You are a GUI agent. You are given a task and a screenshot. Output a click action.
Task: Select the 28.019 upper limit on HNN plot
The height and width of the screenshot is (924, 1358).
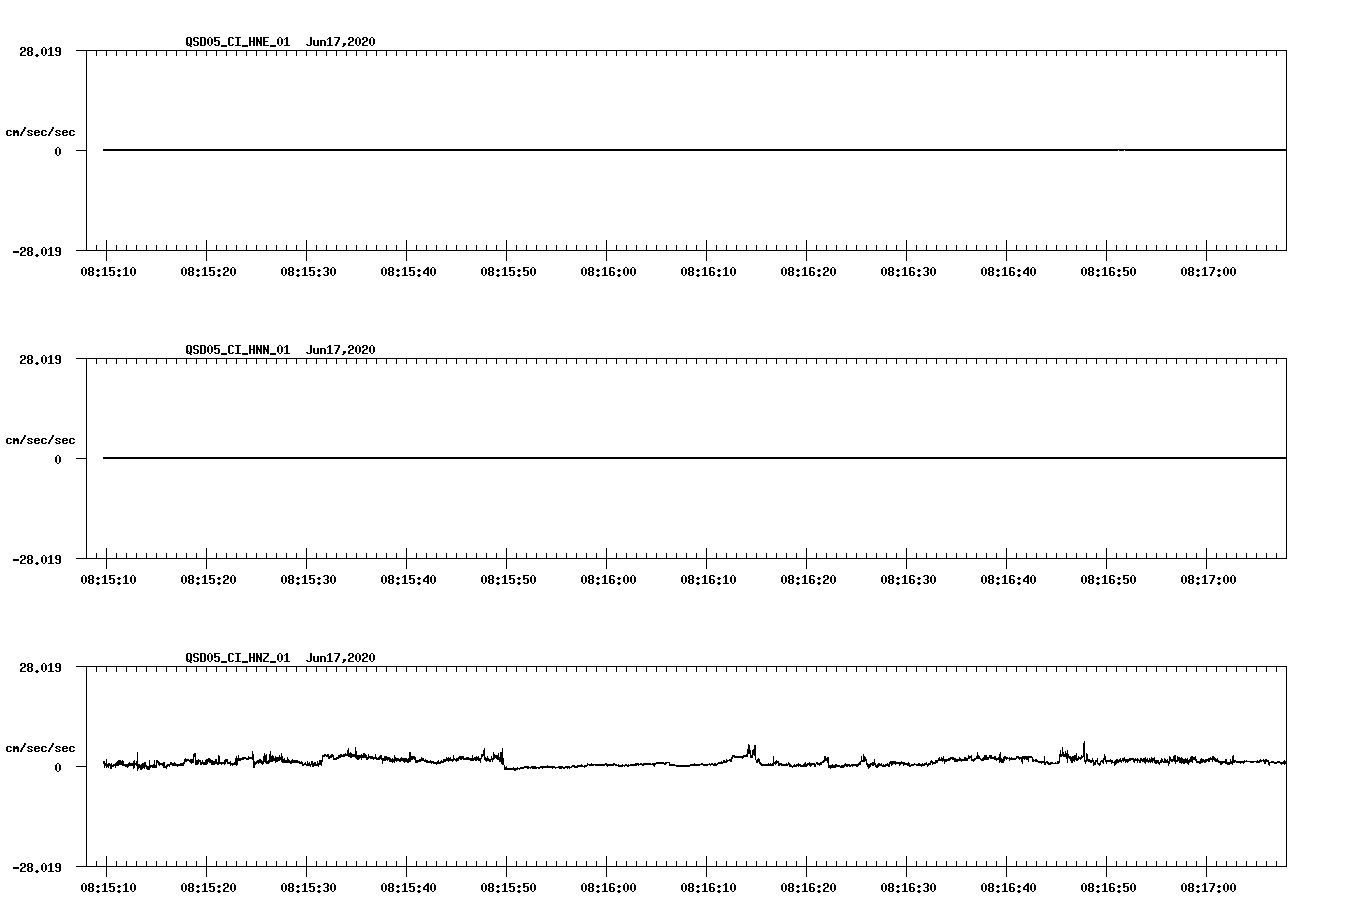[x=40, y=359]
